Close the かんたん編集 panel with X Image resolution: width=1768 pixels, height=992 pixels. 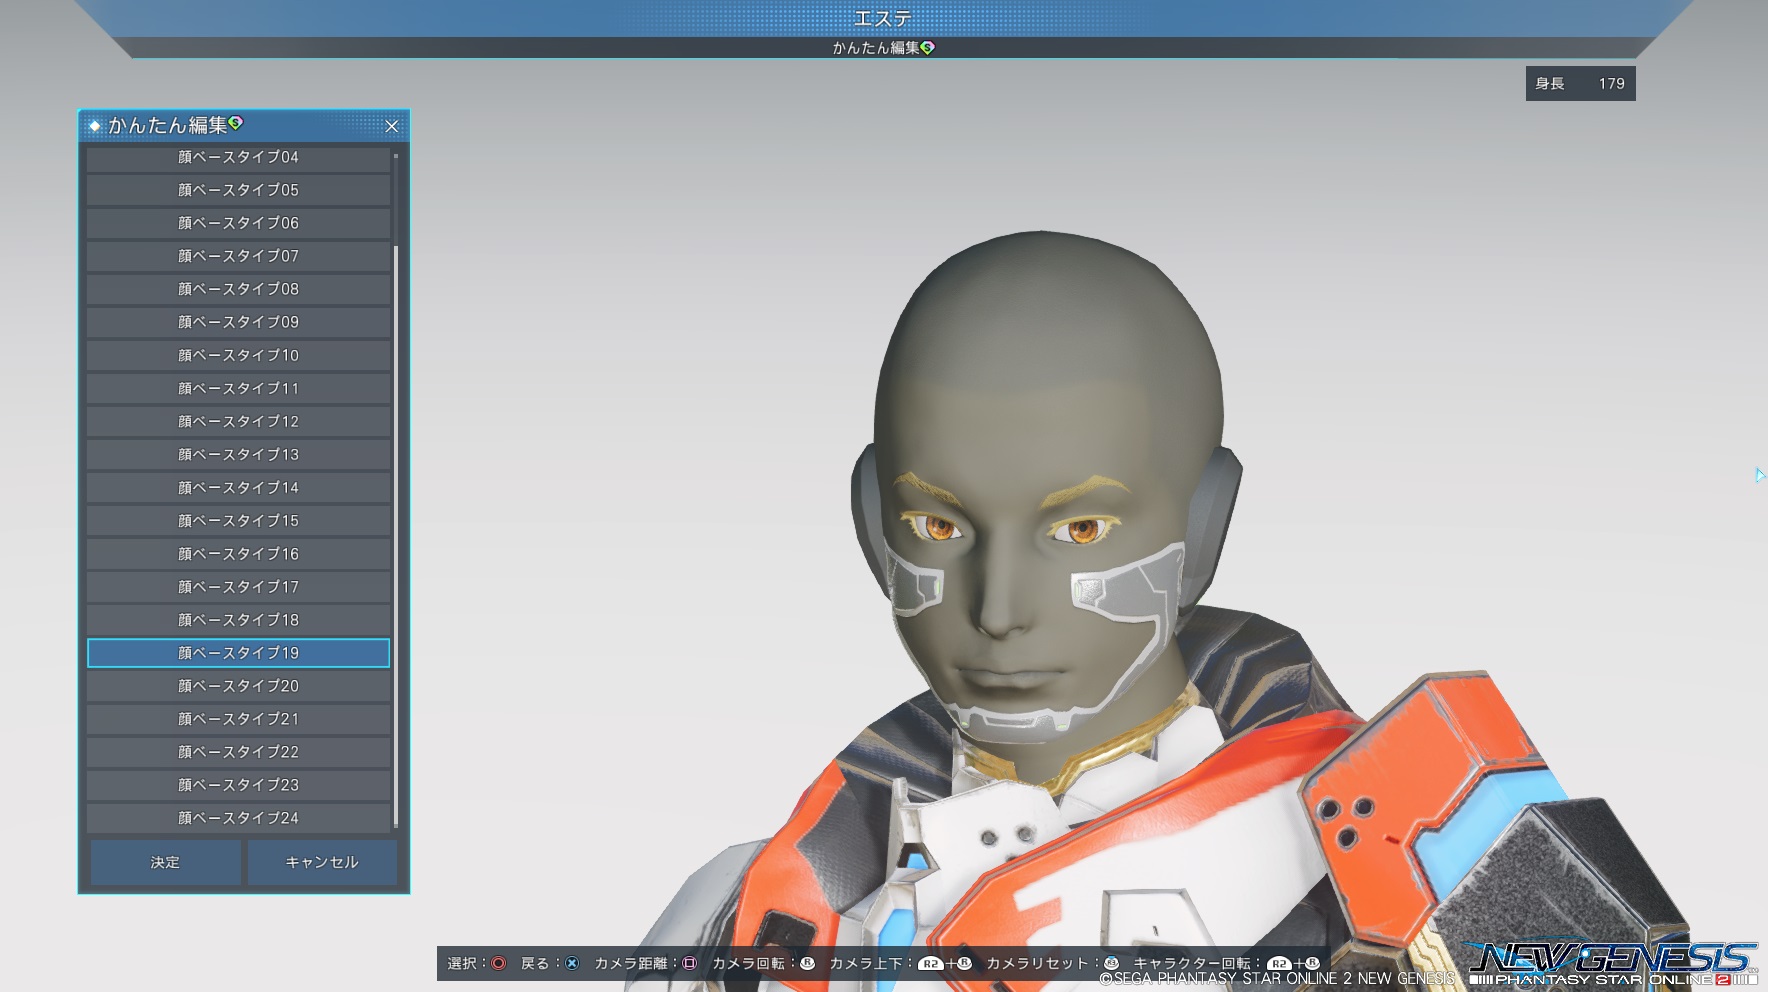(391, 126)
